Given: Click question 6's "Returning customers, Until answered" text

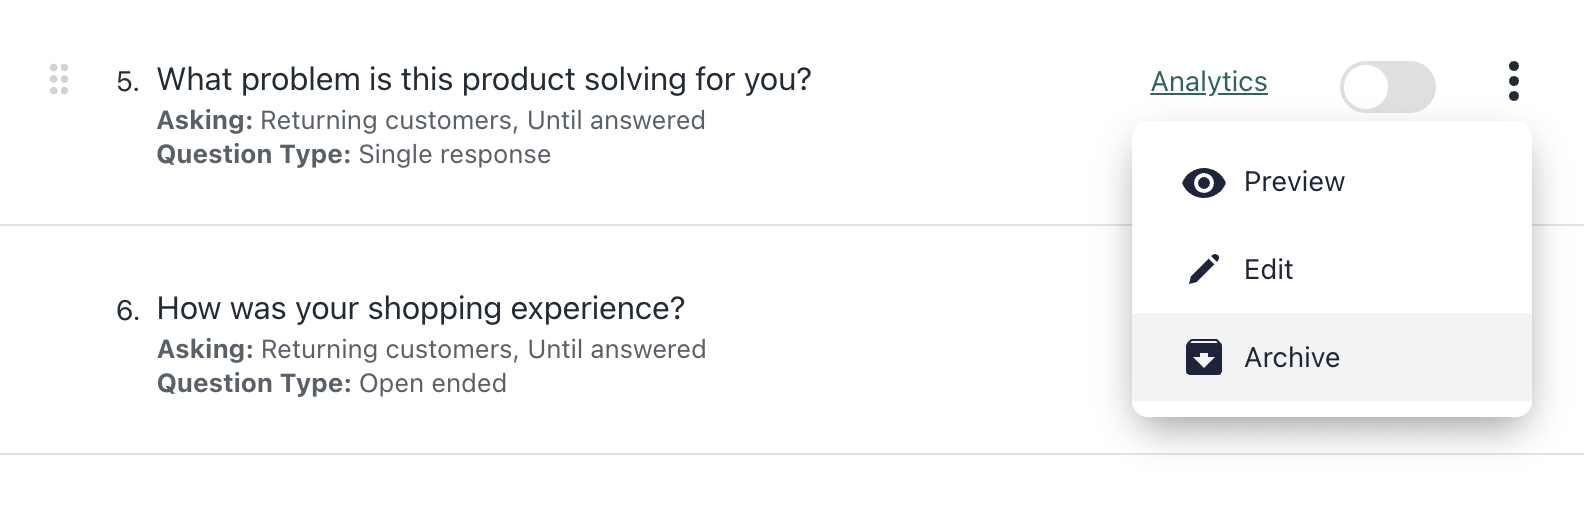Looking at the screenshot, I should pyautogui.click(x=483, y=350).
